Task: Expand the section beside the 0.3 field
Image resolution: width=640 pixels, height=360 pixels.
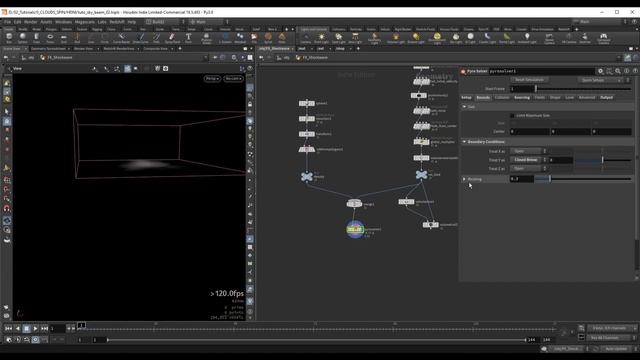Action: click(x=464, y=179)
